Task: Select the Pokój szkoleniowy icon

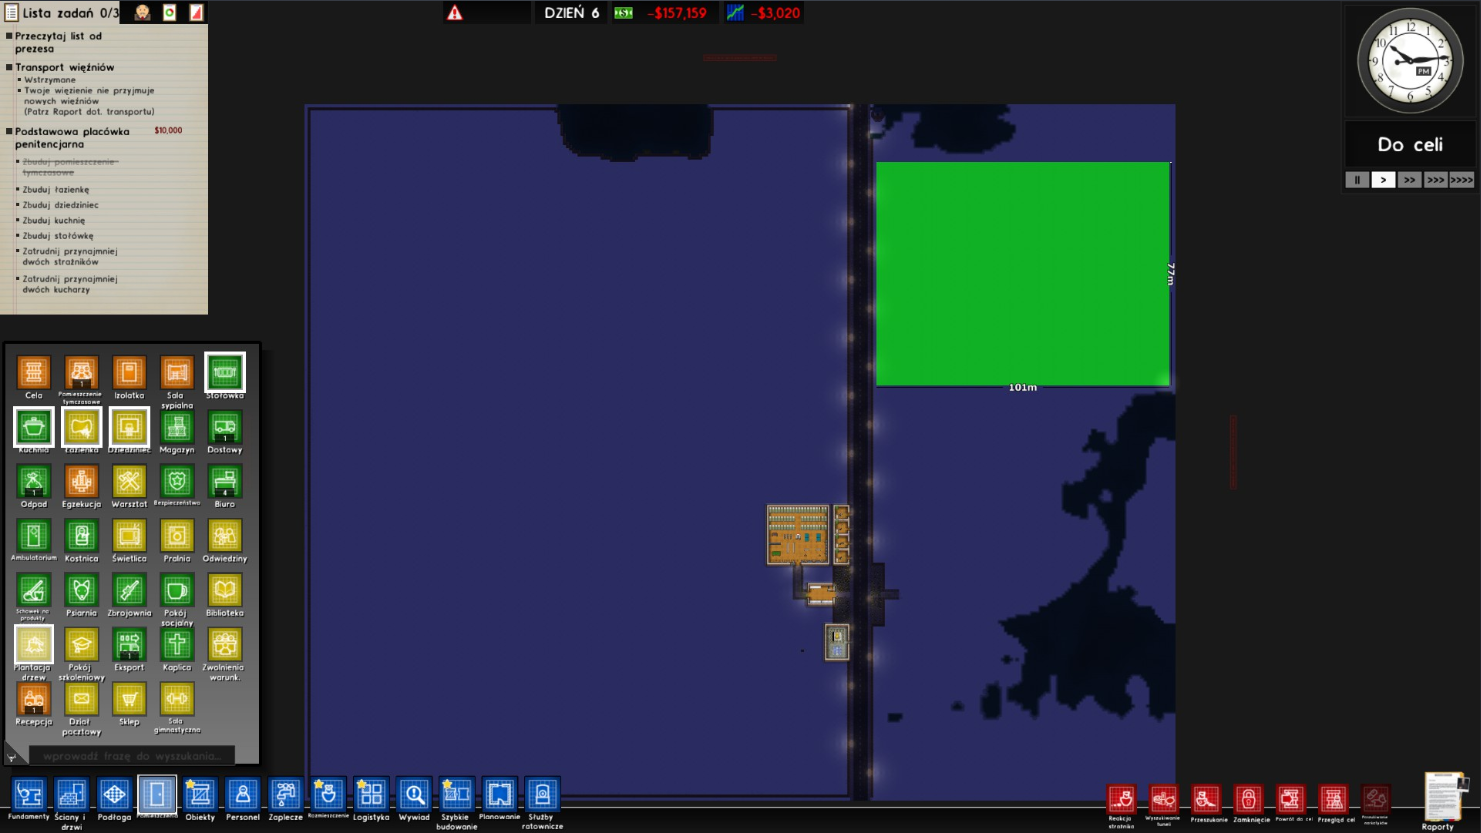Action: pyautogui.click(x=81, y=644)
